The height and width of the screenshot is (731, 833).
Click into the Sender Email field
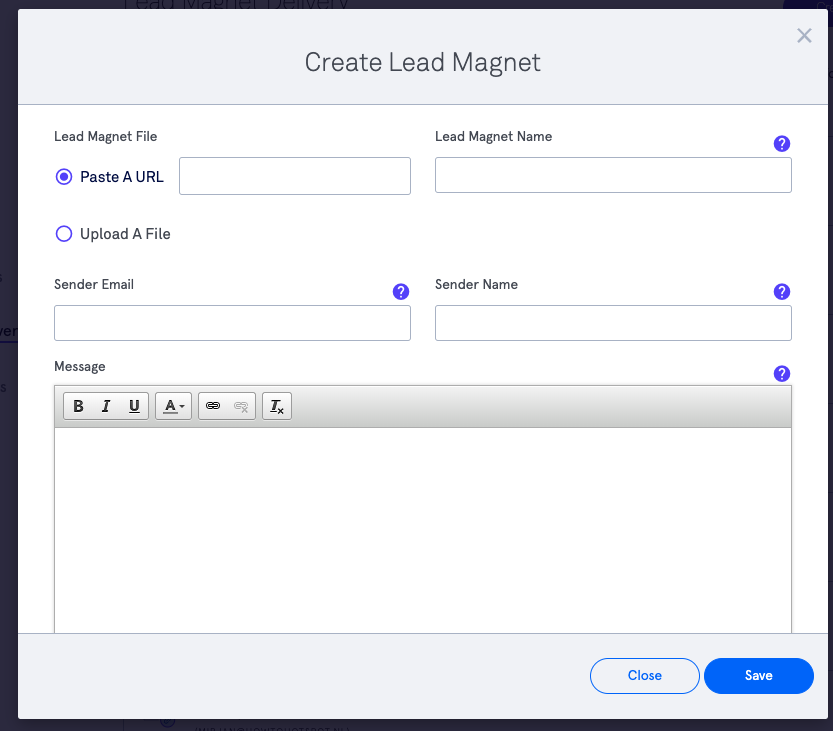[232, 323]
